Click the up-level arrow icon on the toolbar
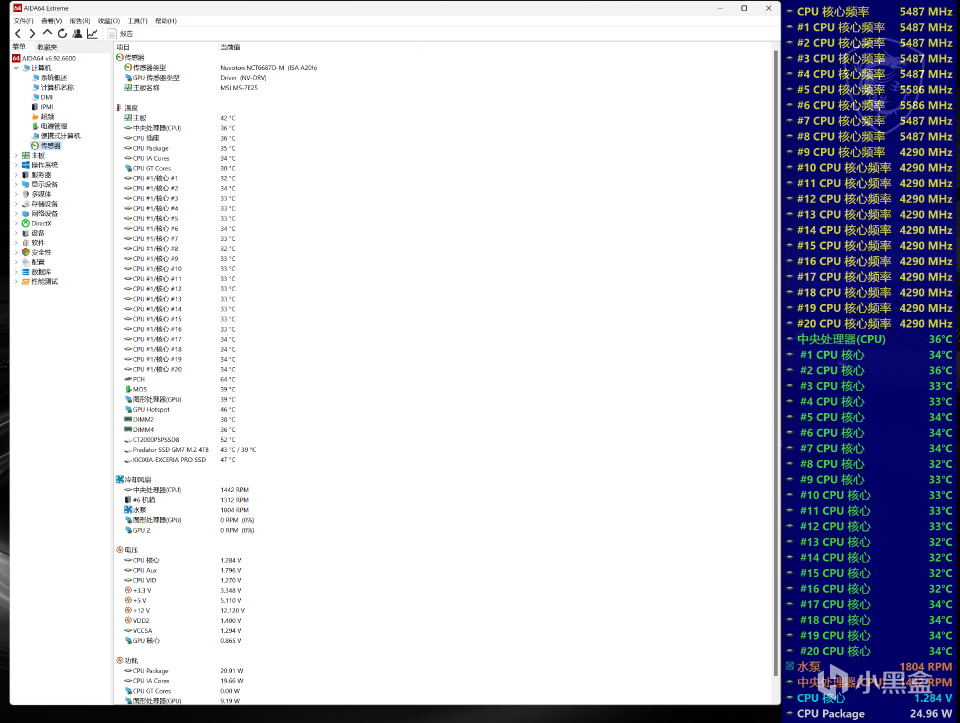 (x=47, y=33)
